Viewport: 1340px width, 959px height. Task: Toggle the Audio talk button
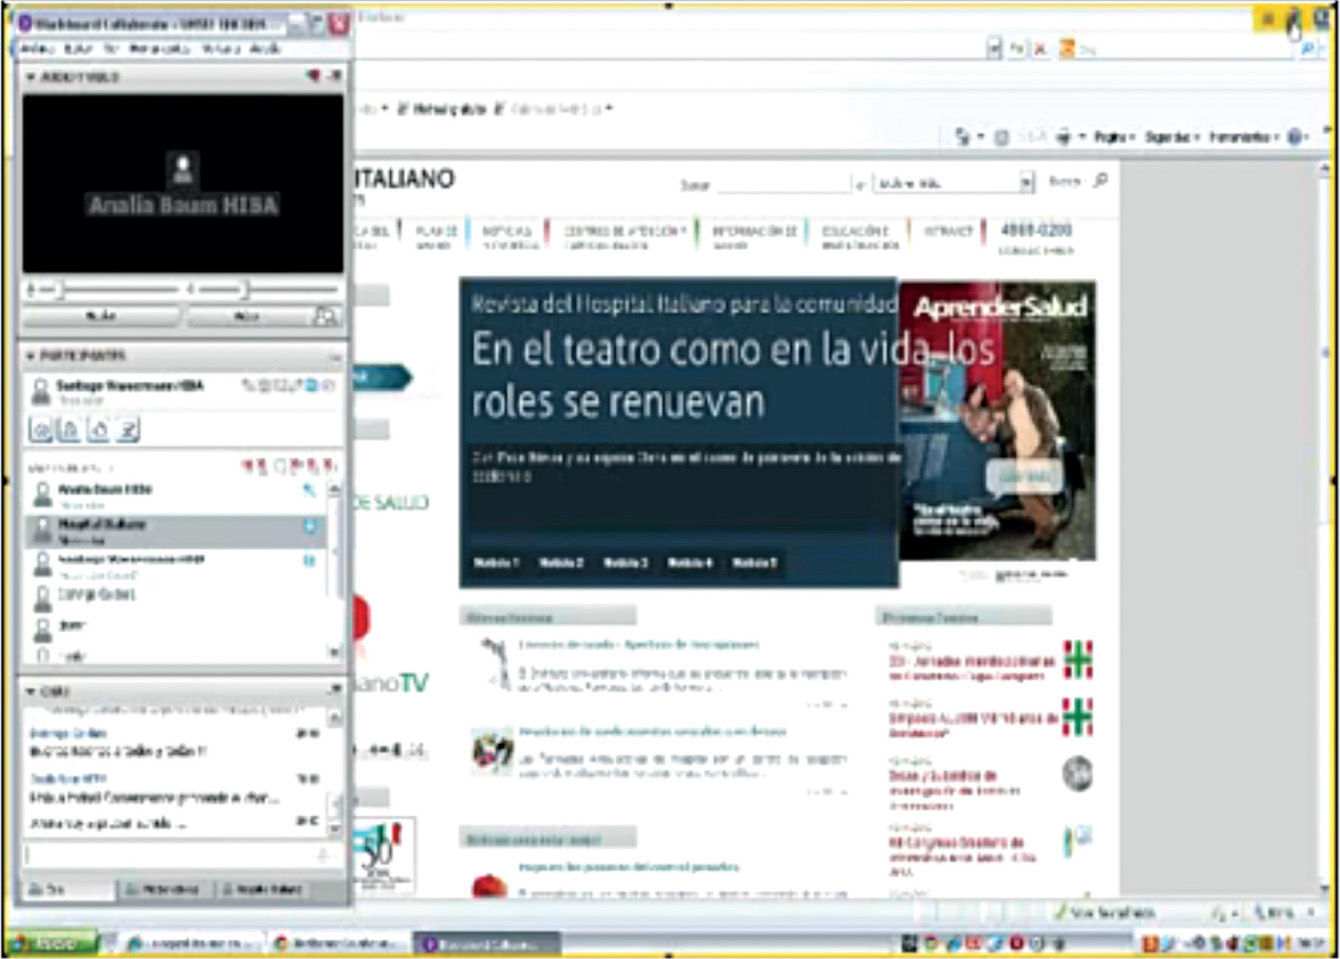tap(101, 316)
